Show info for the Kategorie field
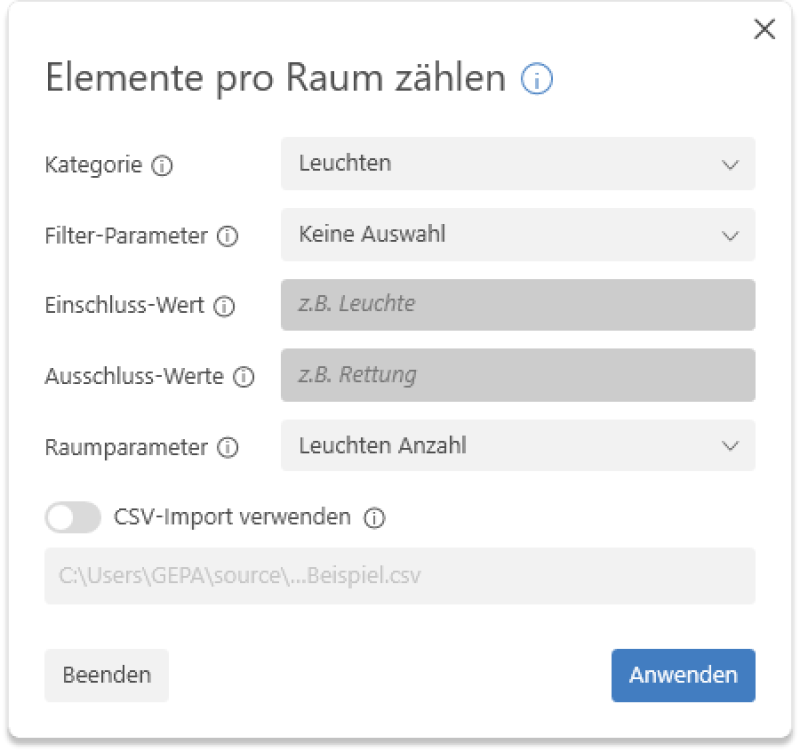The width and height of the screenshot is (800, 752). [162, 166]
